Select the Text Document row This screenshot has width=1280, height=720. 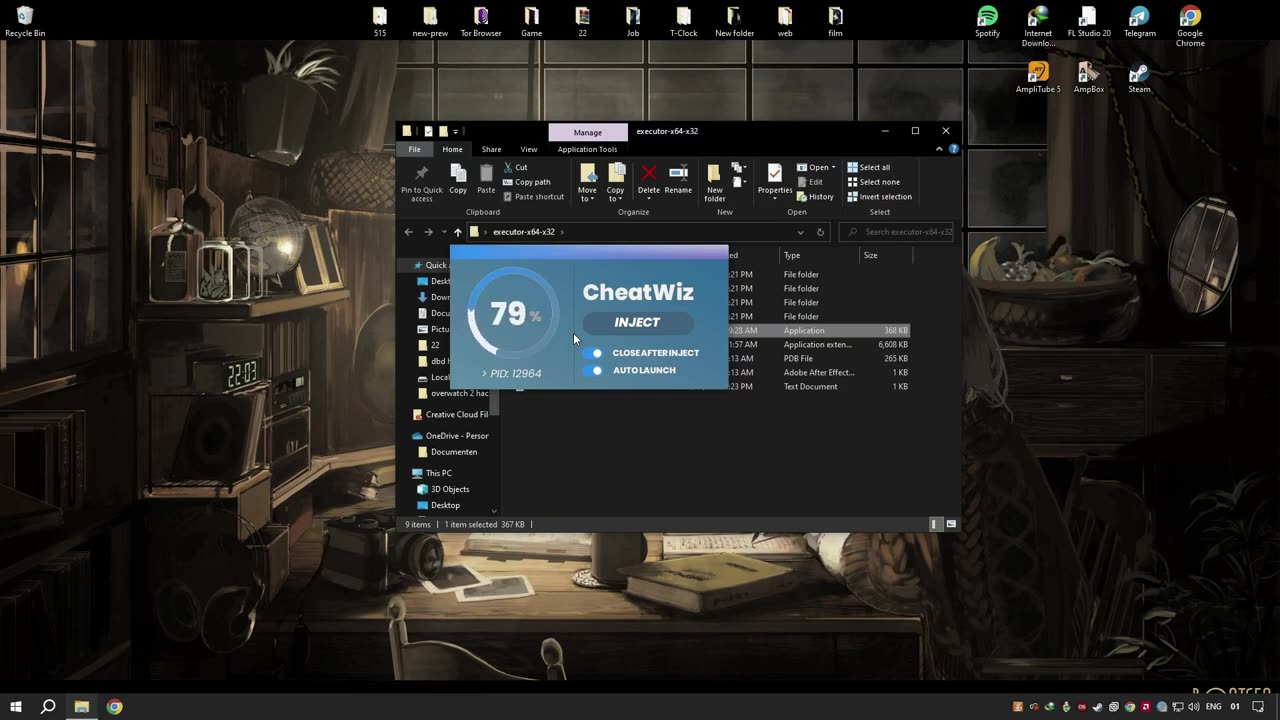coord(818,386)
